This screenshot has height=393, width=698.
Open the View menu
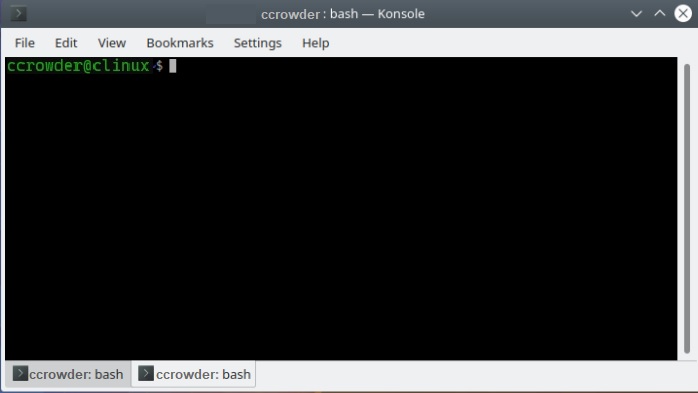pyautogui.click(x=112, y=43)
